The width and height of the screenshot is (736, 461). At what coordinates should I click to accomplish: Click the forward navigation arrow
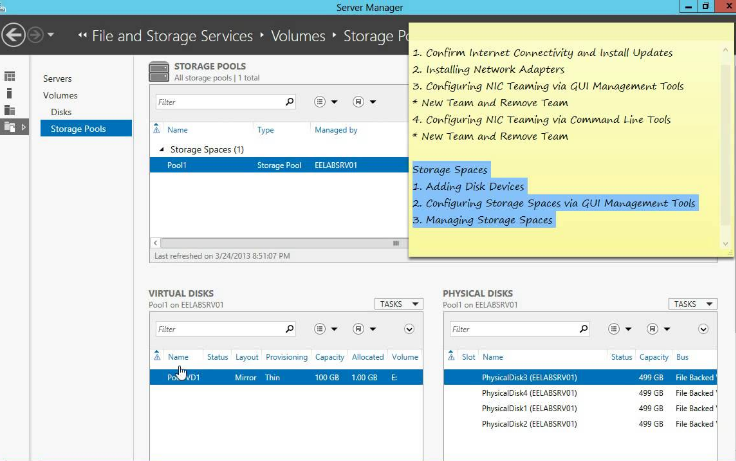(x=35, y=35)
